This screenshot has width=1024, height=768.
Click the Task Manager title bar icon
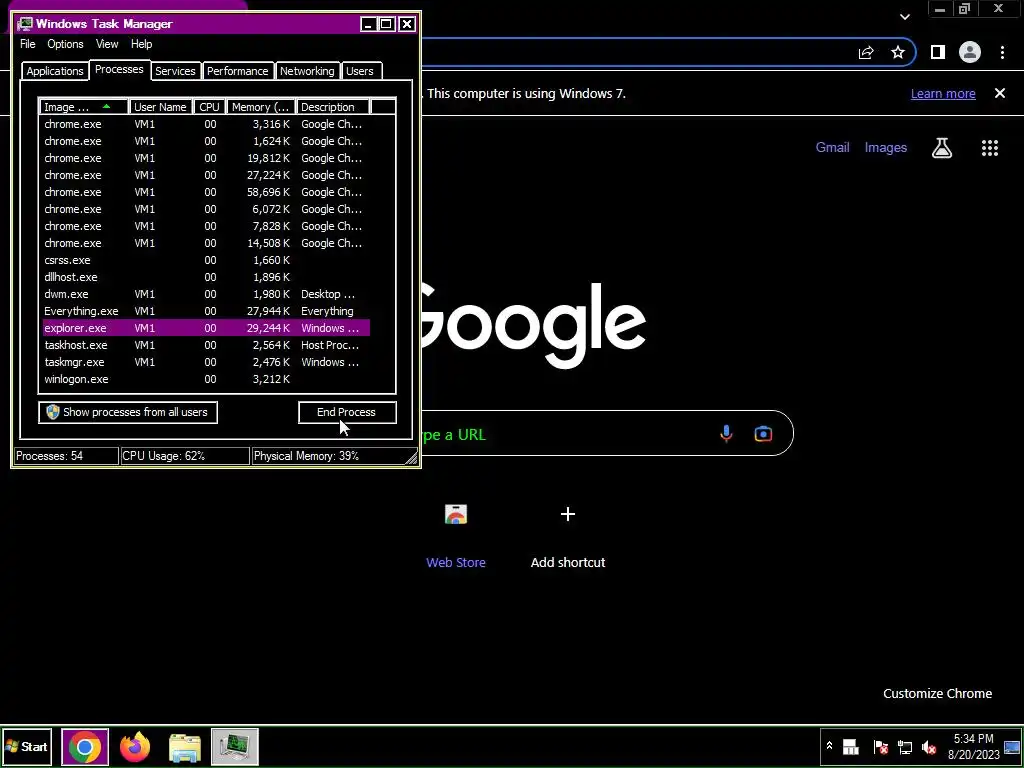(25, 24)
